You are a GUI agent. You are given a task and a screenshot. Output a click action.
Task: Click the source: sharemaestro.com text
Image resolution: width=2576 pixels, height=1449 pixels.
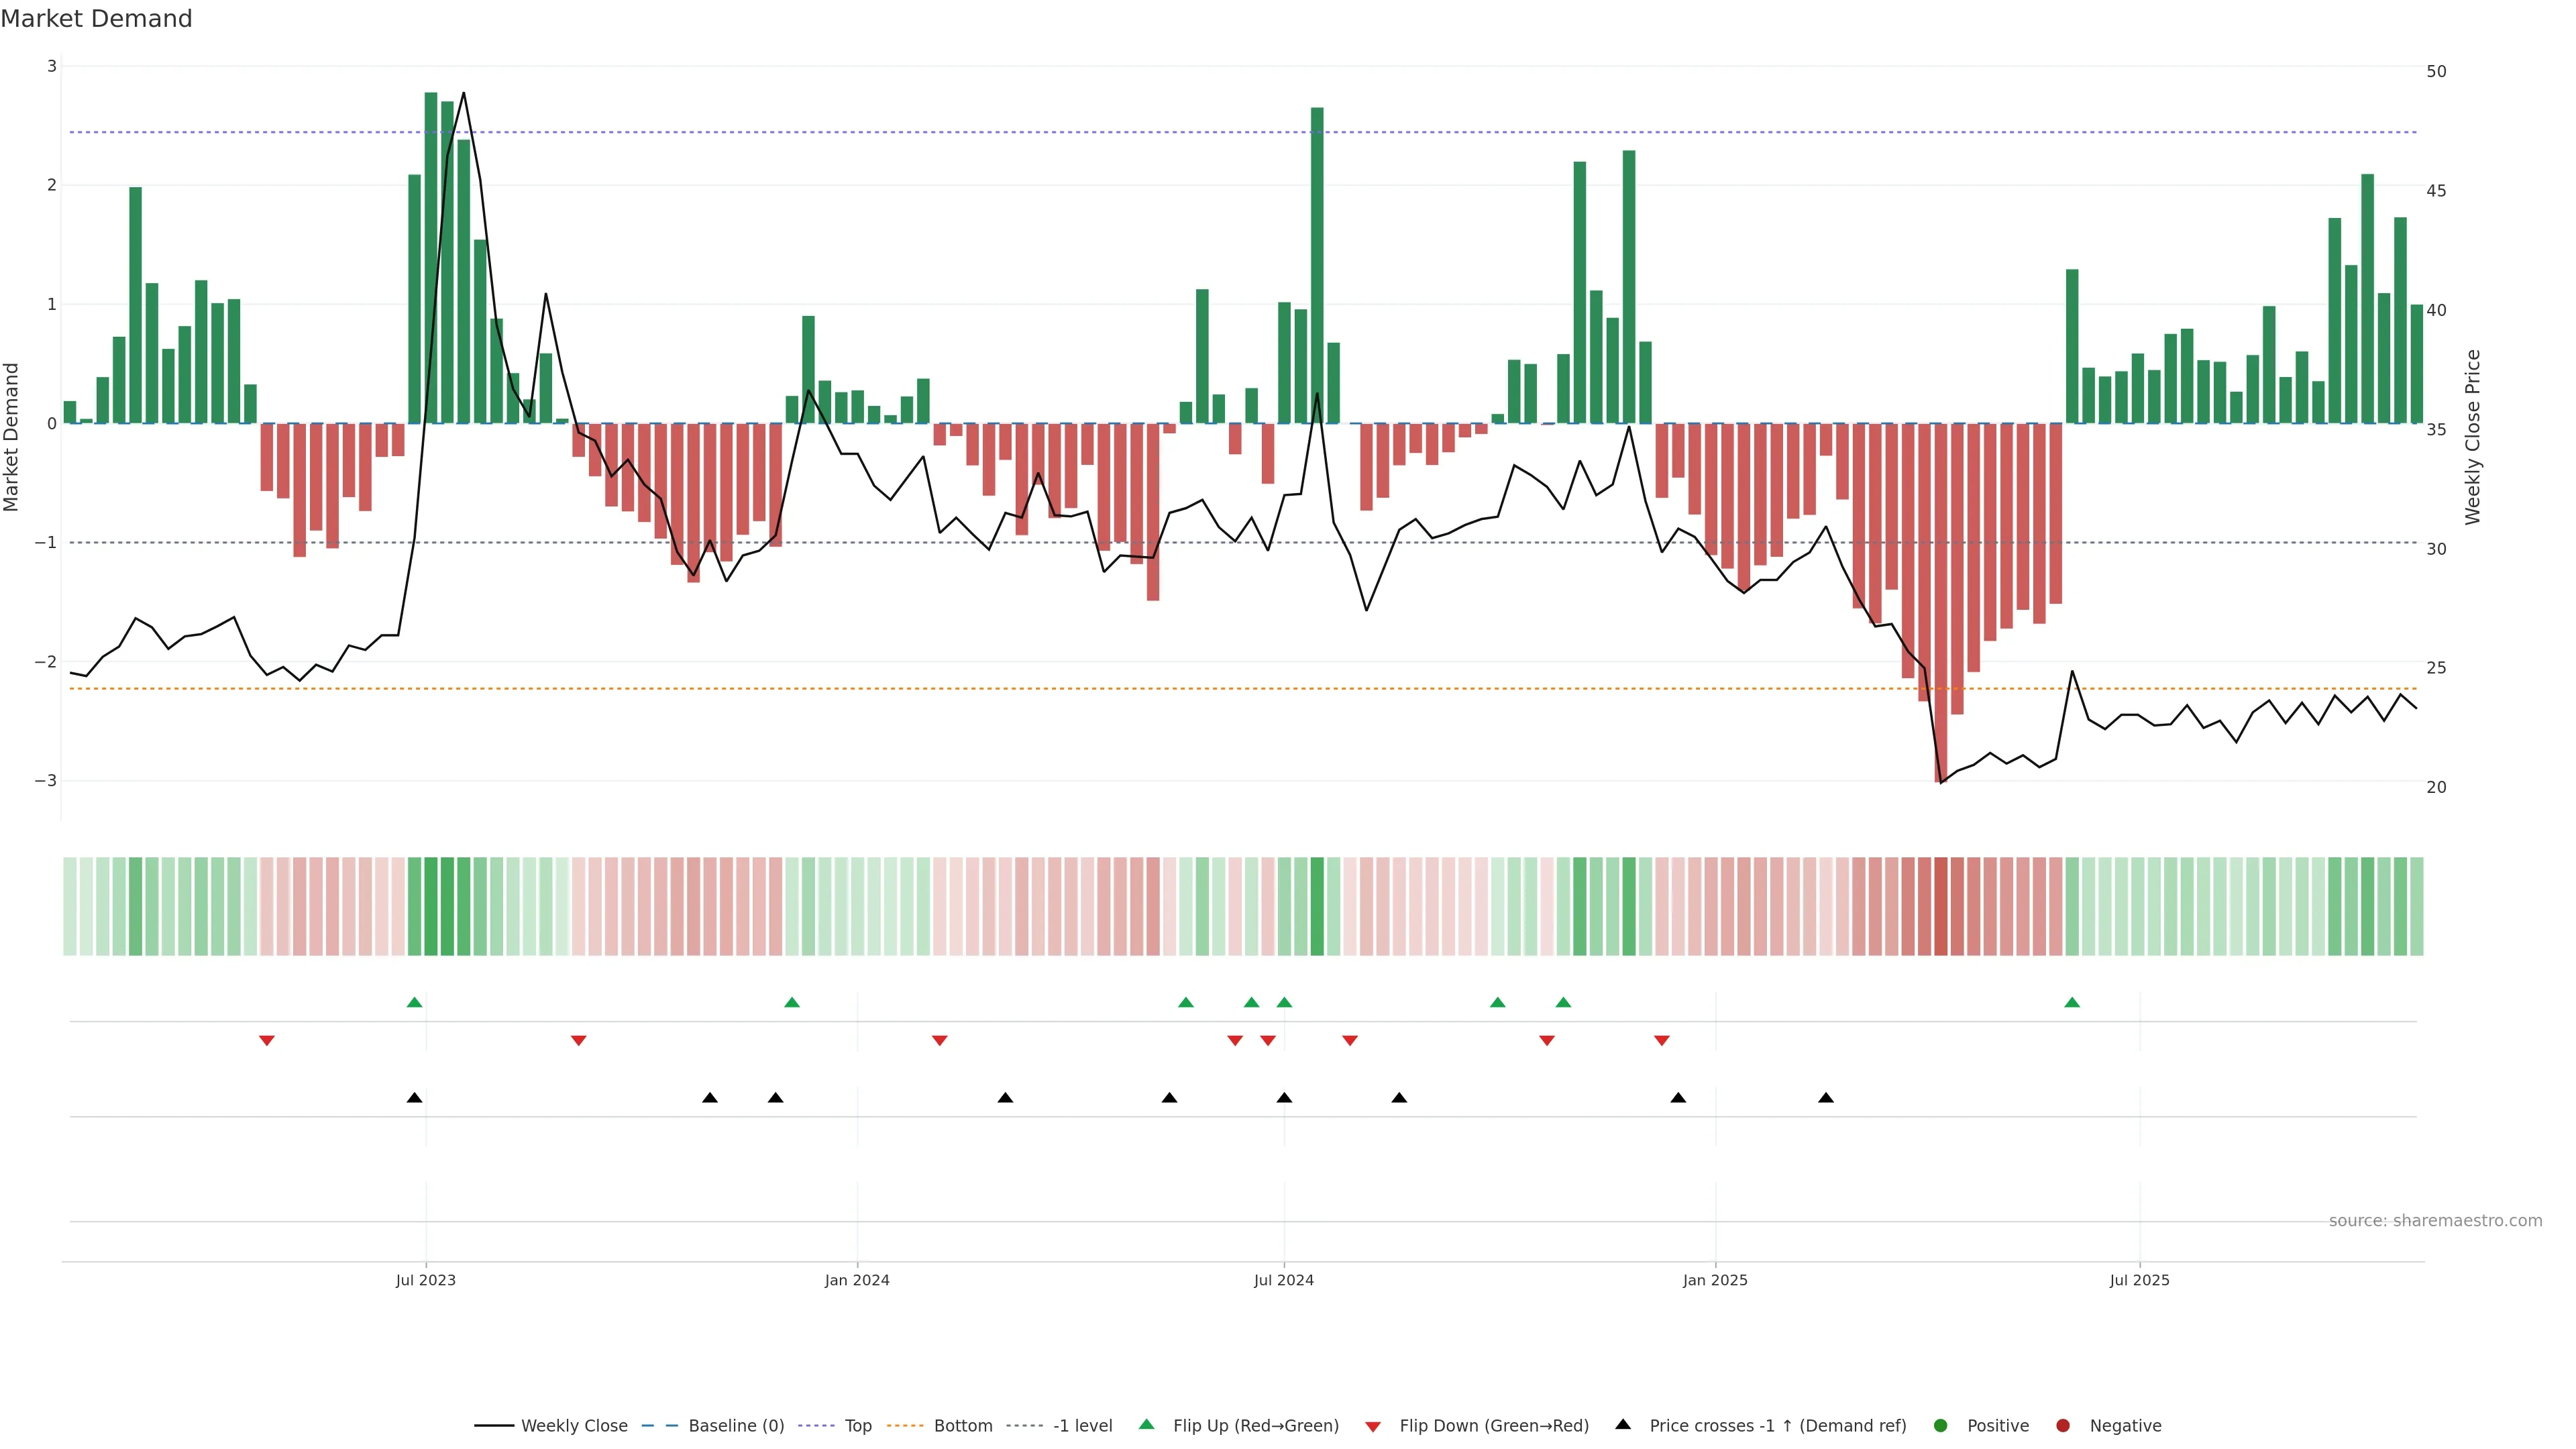click(2435, 1221)
